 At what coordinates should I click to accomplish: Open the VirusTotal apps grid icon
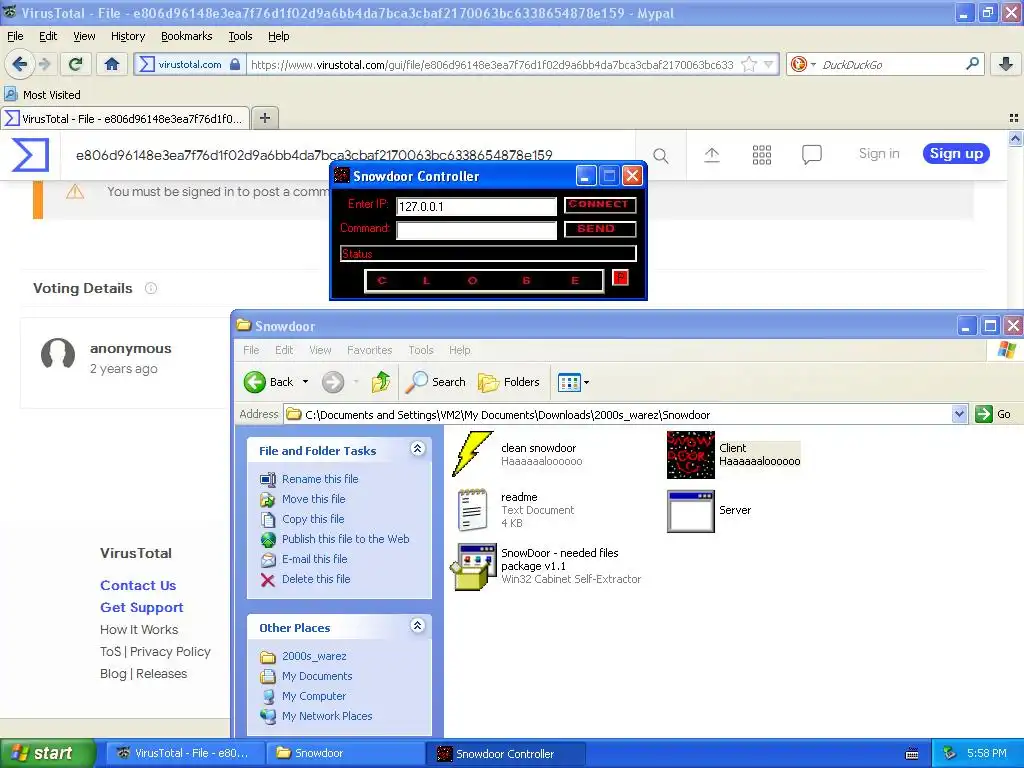761,155
